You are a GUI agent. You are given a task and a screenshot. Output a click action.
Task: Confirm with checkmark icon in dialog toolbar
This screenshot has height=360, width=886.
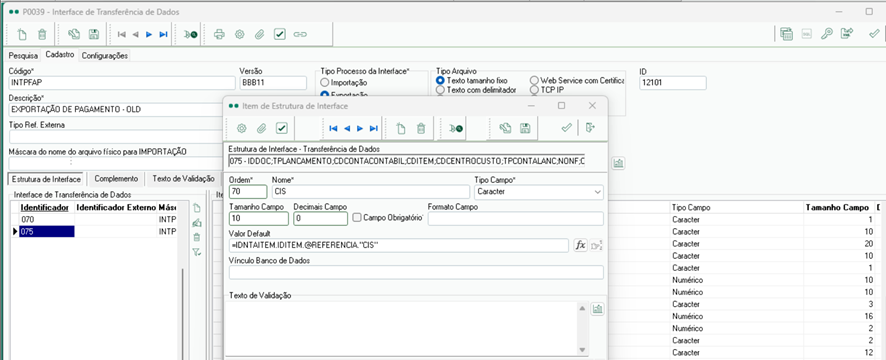(566, 128)
